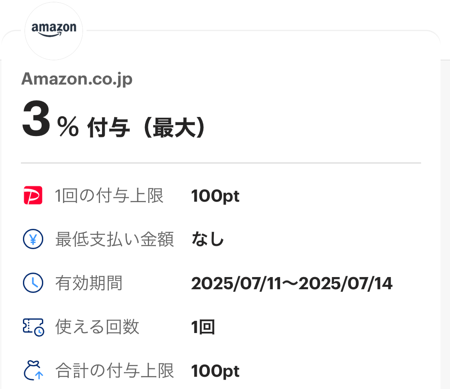Click the なし value

(207, 239)
